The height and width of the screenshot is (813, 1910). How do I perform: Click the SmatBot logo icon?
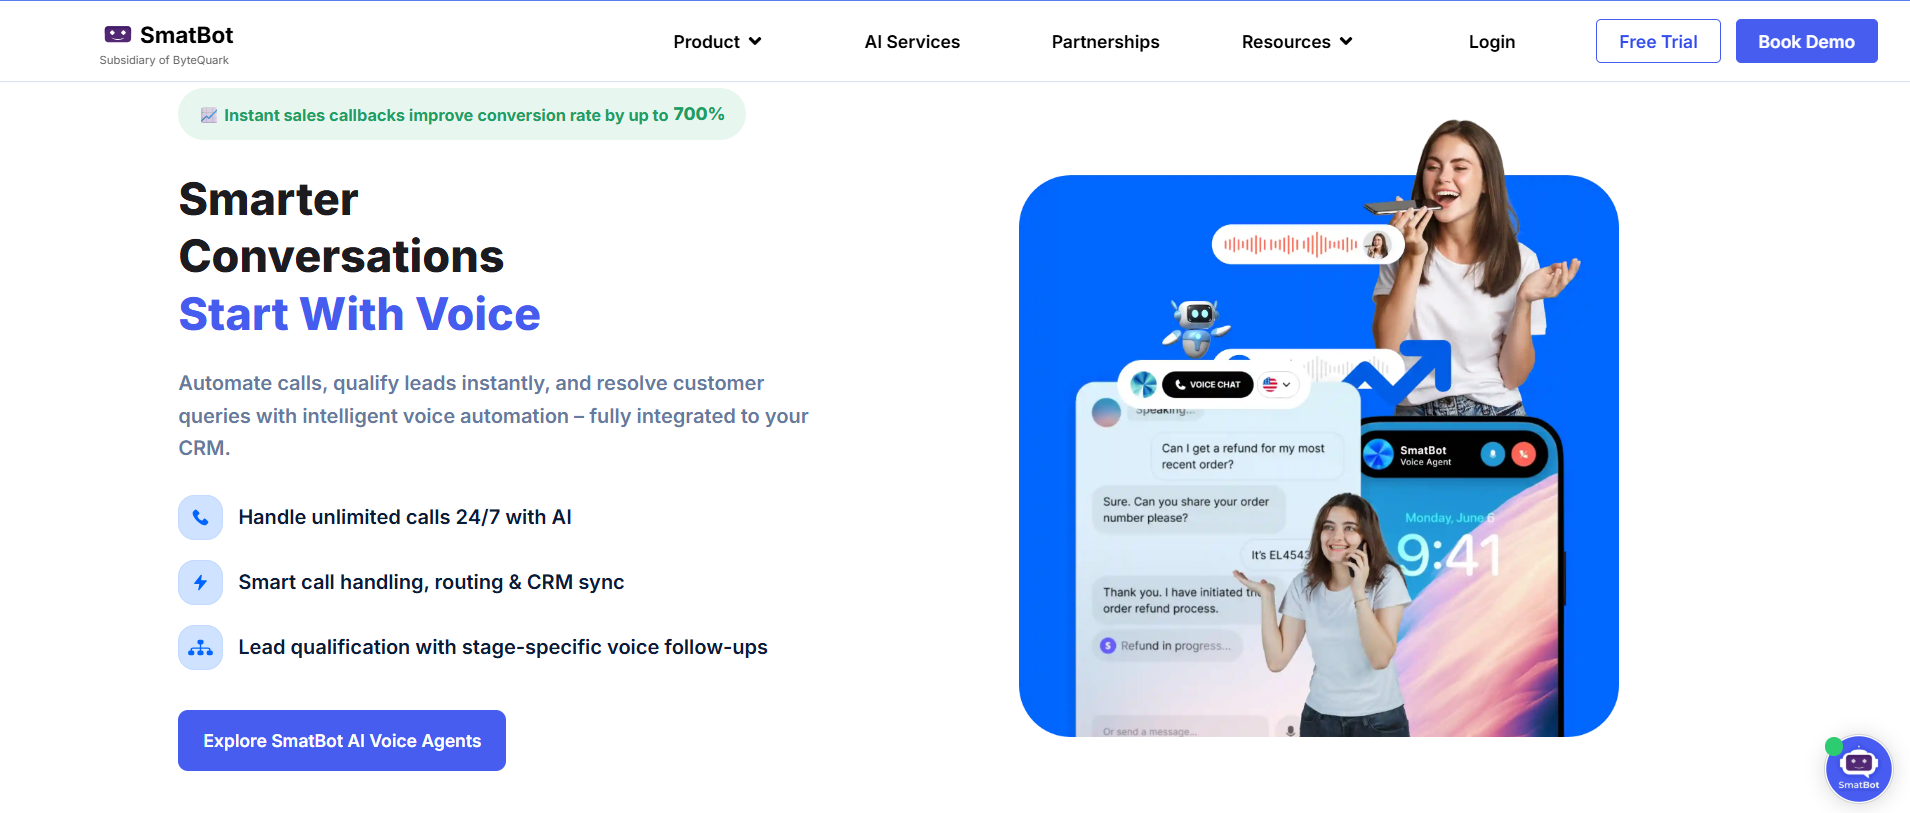coord(118,35)
